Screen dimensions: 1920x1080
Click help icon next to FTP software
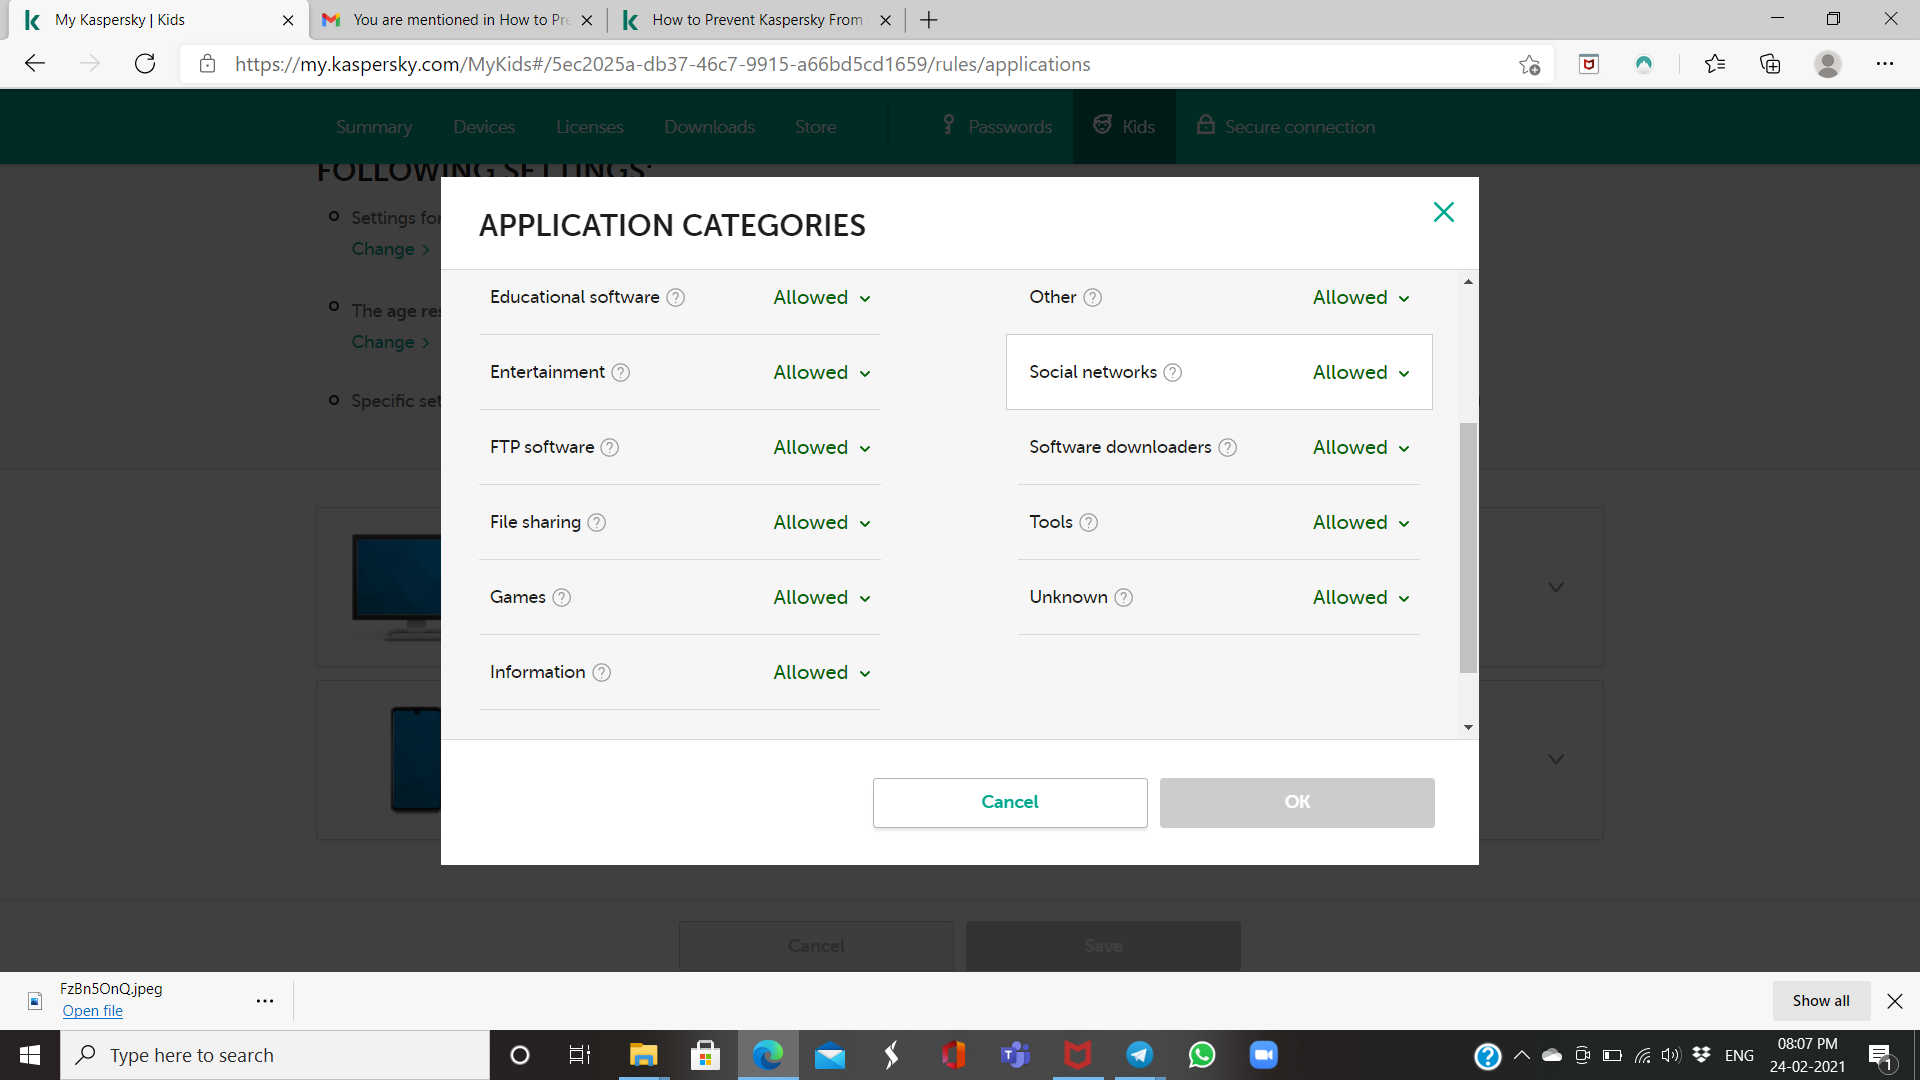(610, 447)
